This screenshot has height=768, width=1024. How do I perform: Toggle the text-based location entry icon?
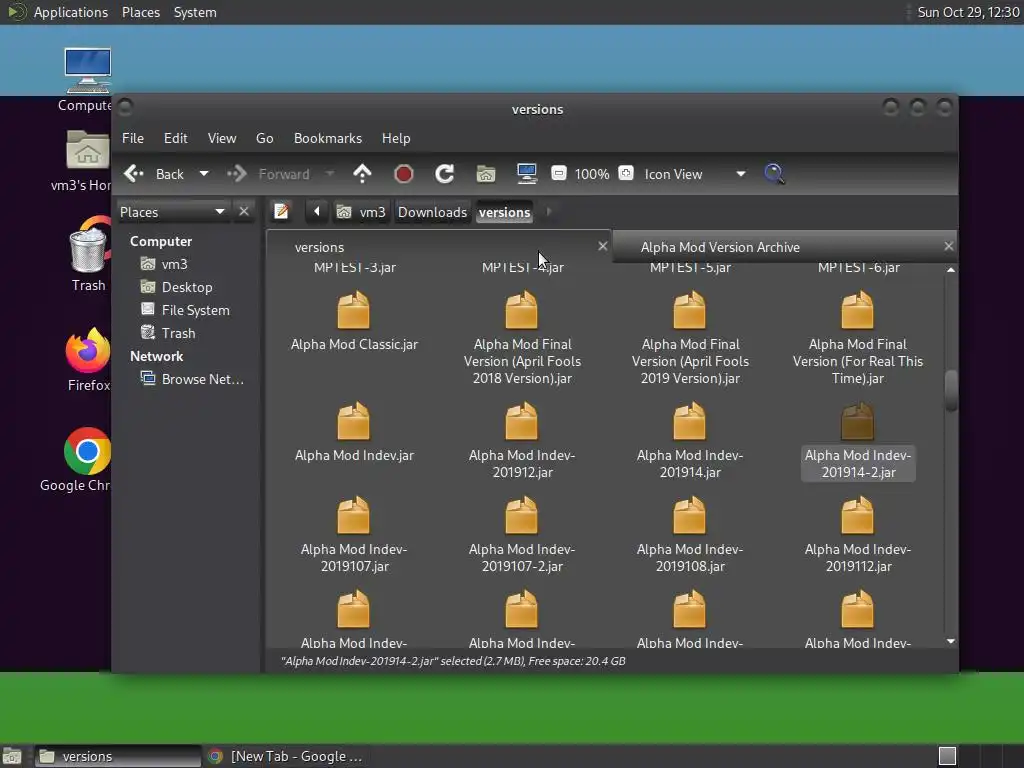click(x=281, y=212)
